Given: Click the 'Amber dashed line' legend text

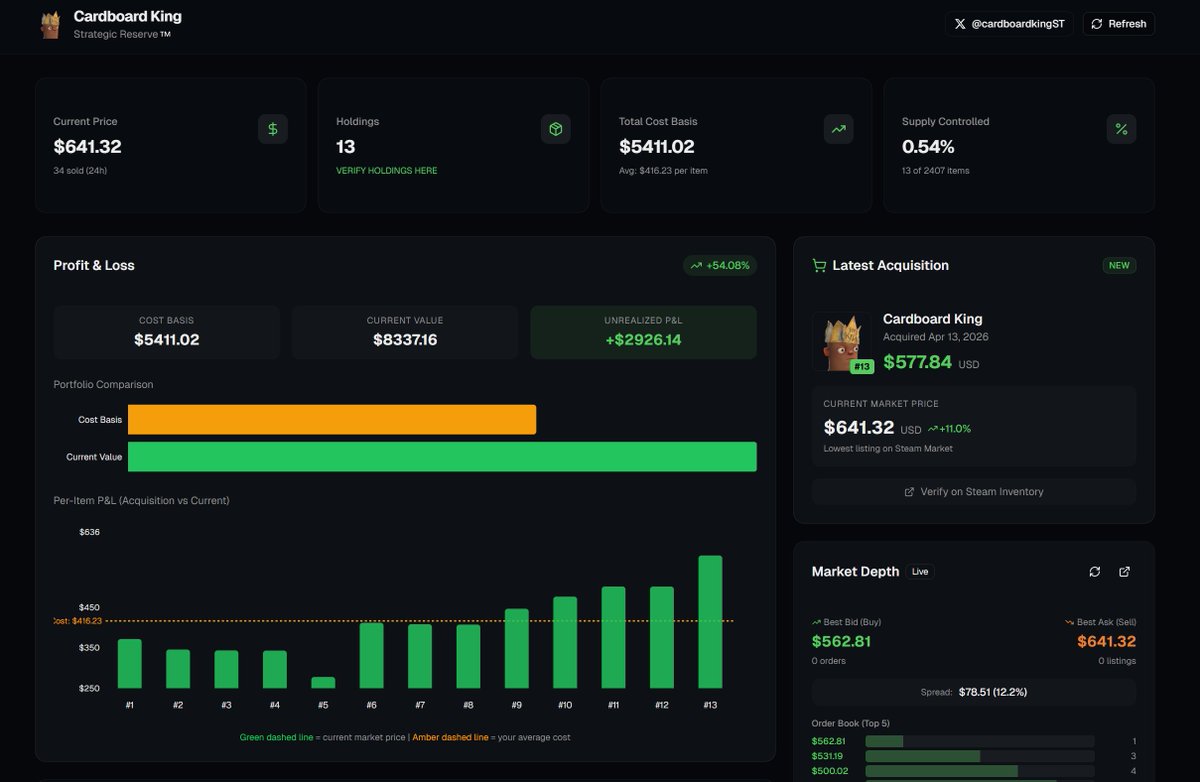Looking at the screenshot, I should click(x=451, y=737).
